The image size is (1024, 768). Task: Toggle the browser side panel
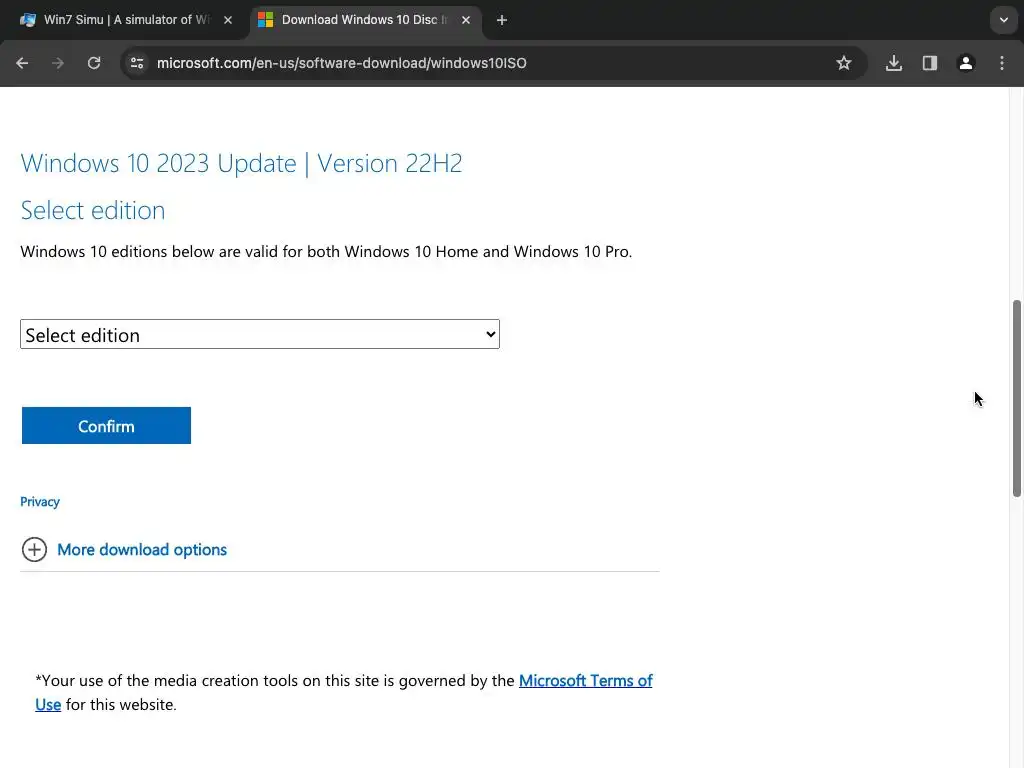(930, 63)
